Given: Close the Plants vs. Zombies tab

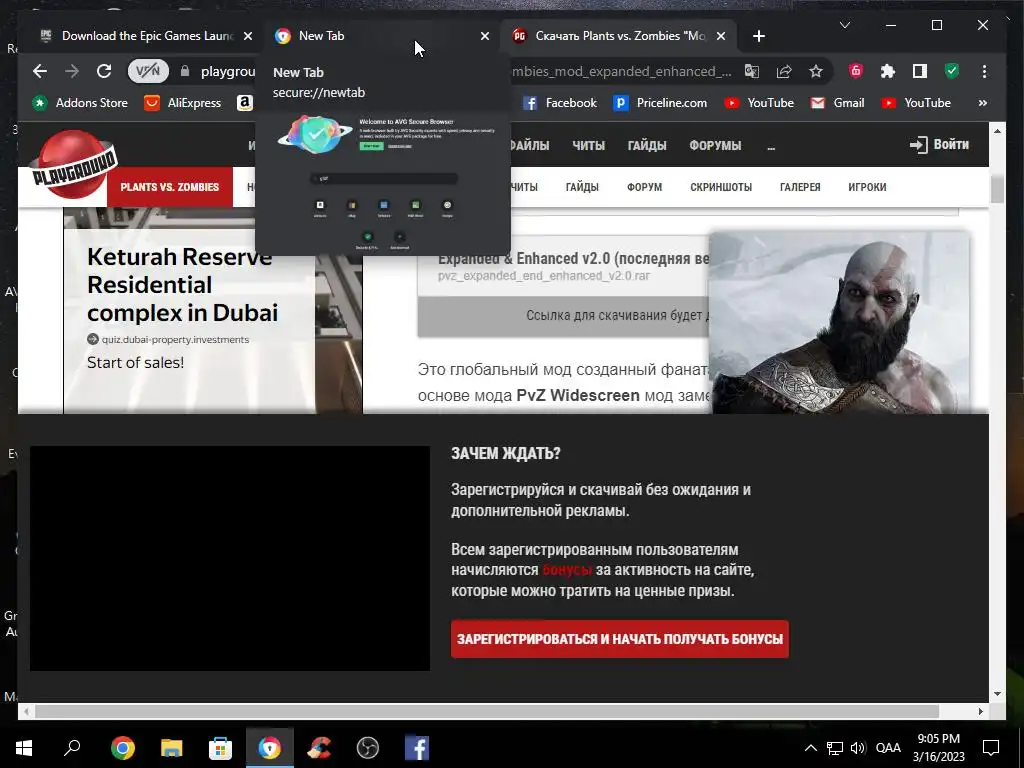Looking at the screenshot, I should [721, 36].
